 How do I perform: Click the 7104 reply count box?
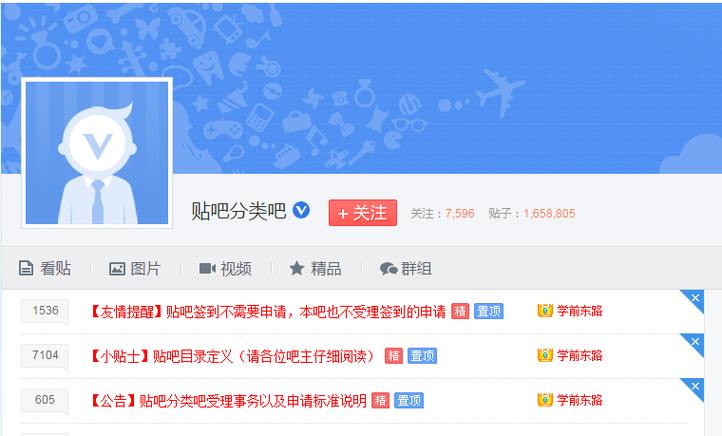(45, 355)
